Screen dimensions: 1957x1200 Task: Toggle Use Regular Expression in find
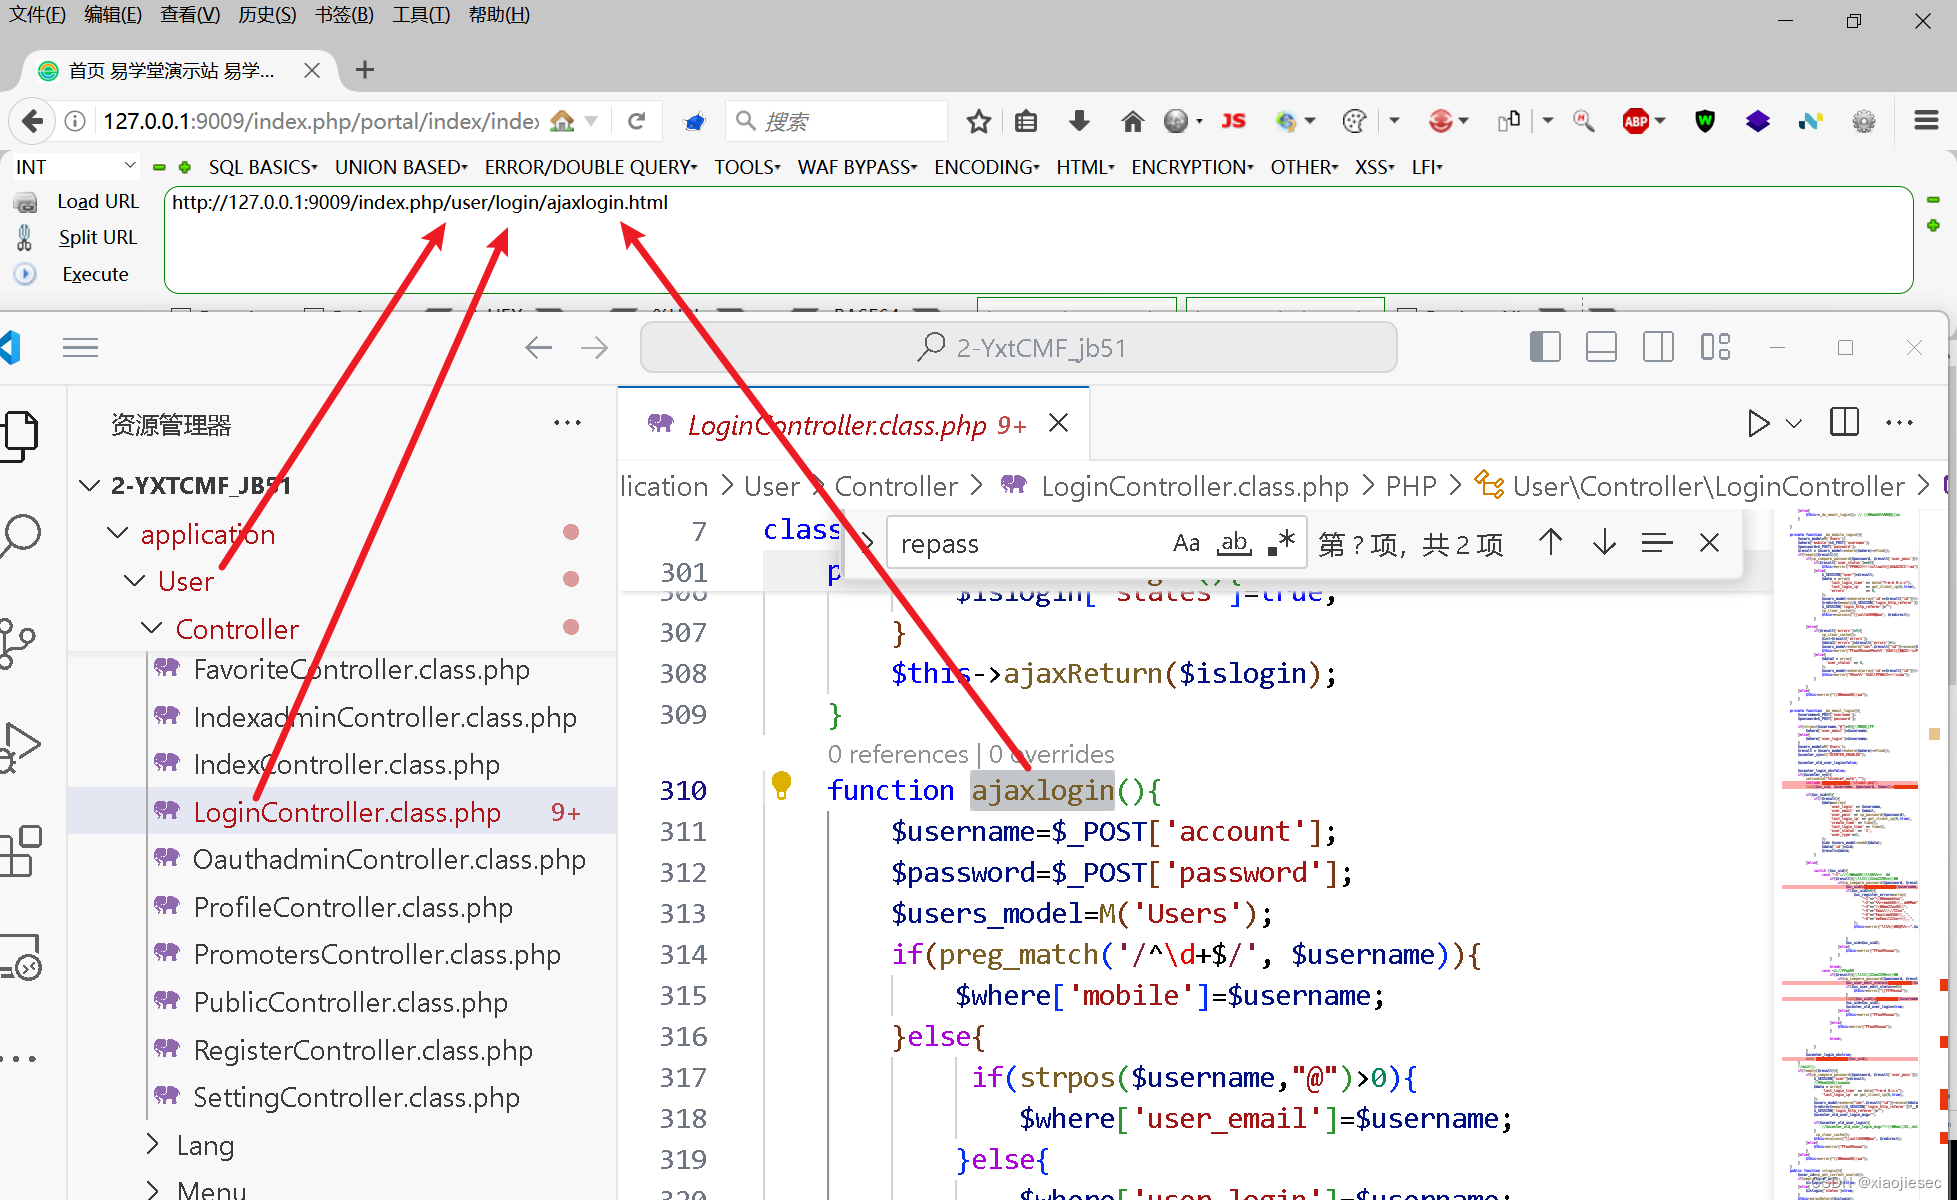(1281, 543)
